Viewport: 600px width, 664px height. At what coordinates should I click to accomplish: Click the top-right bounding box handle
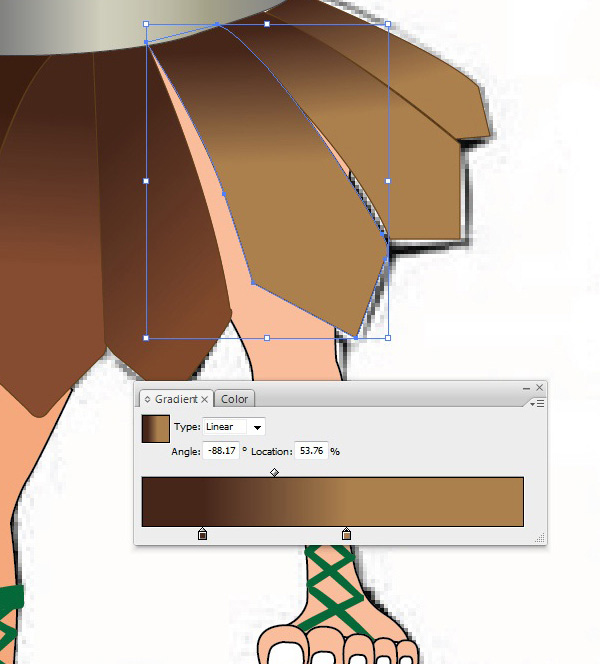pyautogui.click(x=388, y=24)
